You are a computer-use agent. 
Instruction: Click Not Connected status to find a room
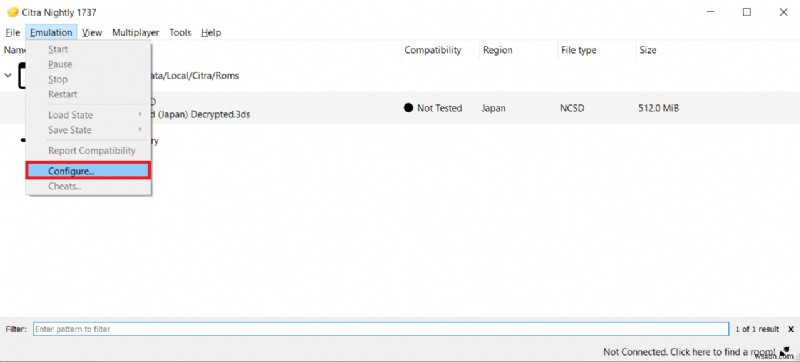pyautogui.click(x=689, y=352)
